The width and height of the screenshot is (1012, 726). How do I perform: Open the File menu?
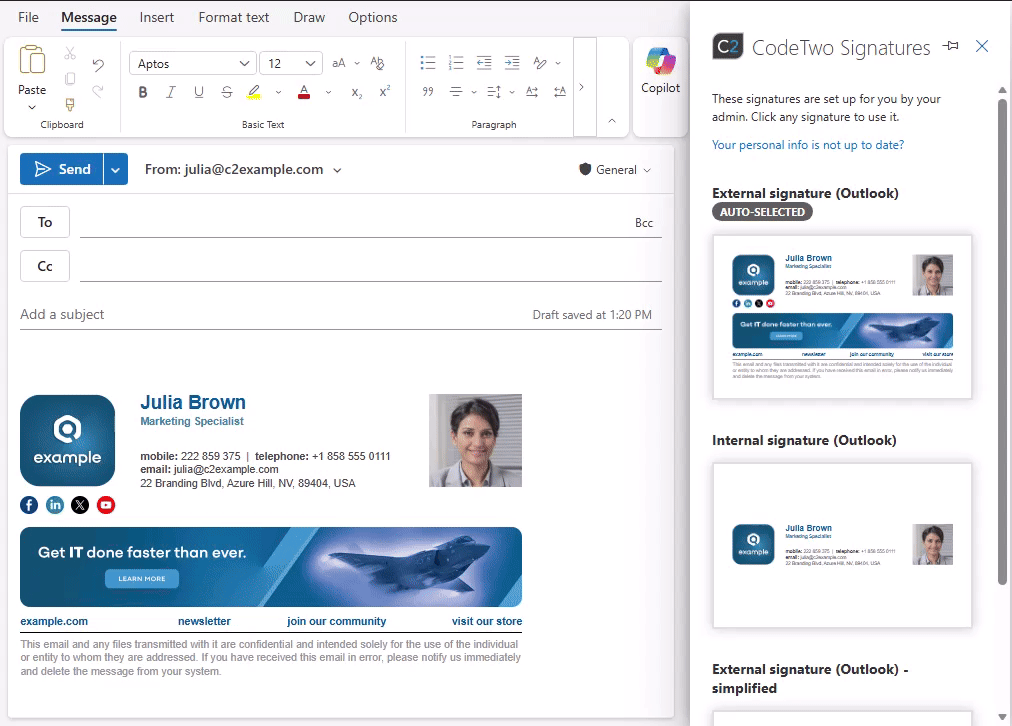[x=28, y=17]
